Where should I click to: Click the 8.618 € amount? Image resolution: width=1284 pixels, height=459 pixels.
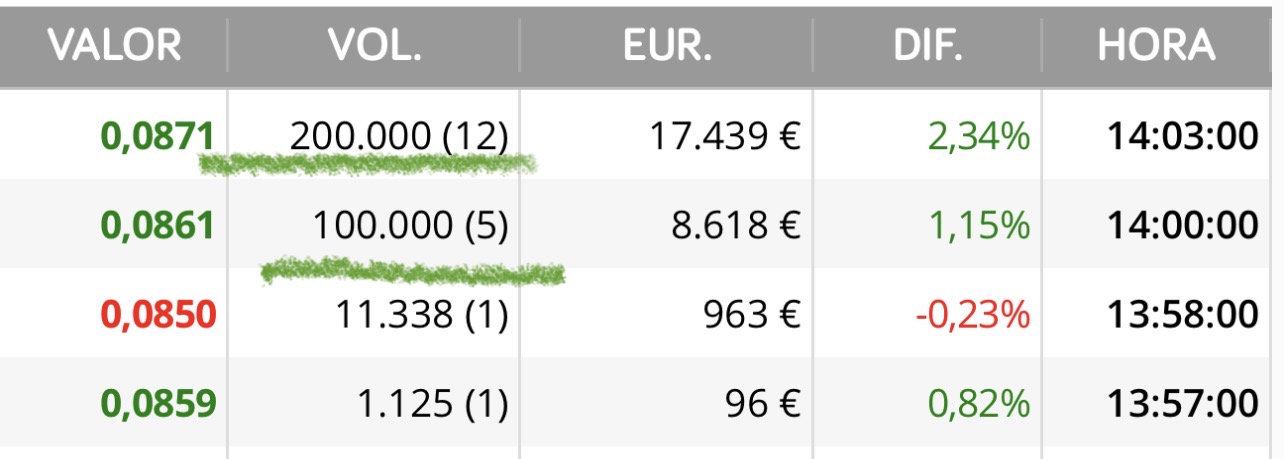tap(738, 226)
